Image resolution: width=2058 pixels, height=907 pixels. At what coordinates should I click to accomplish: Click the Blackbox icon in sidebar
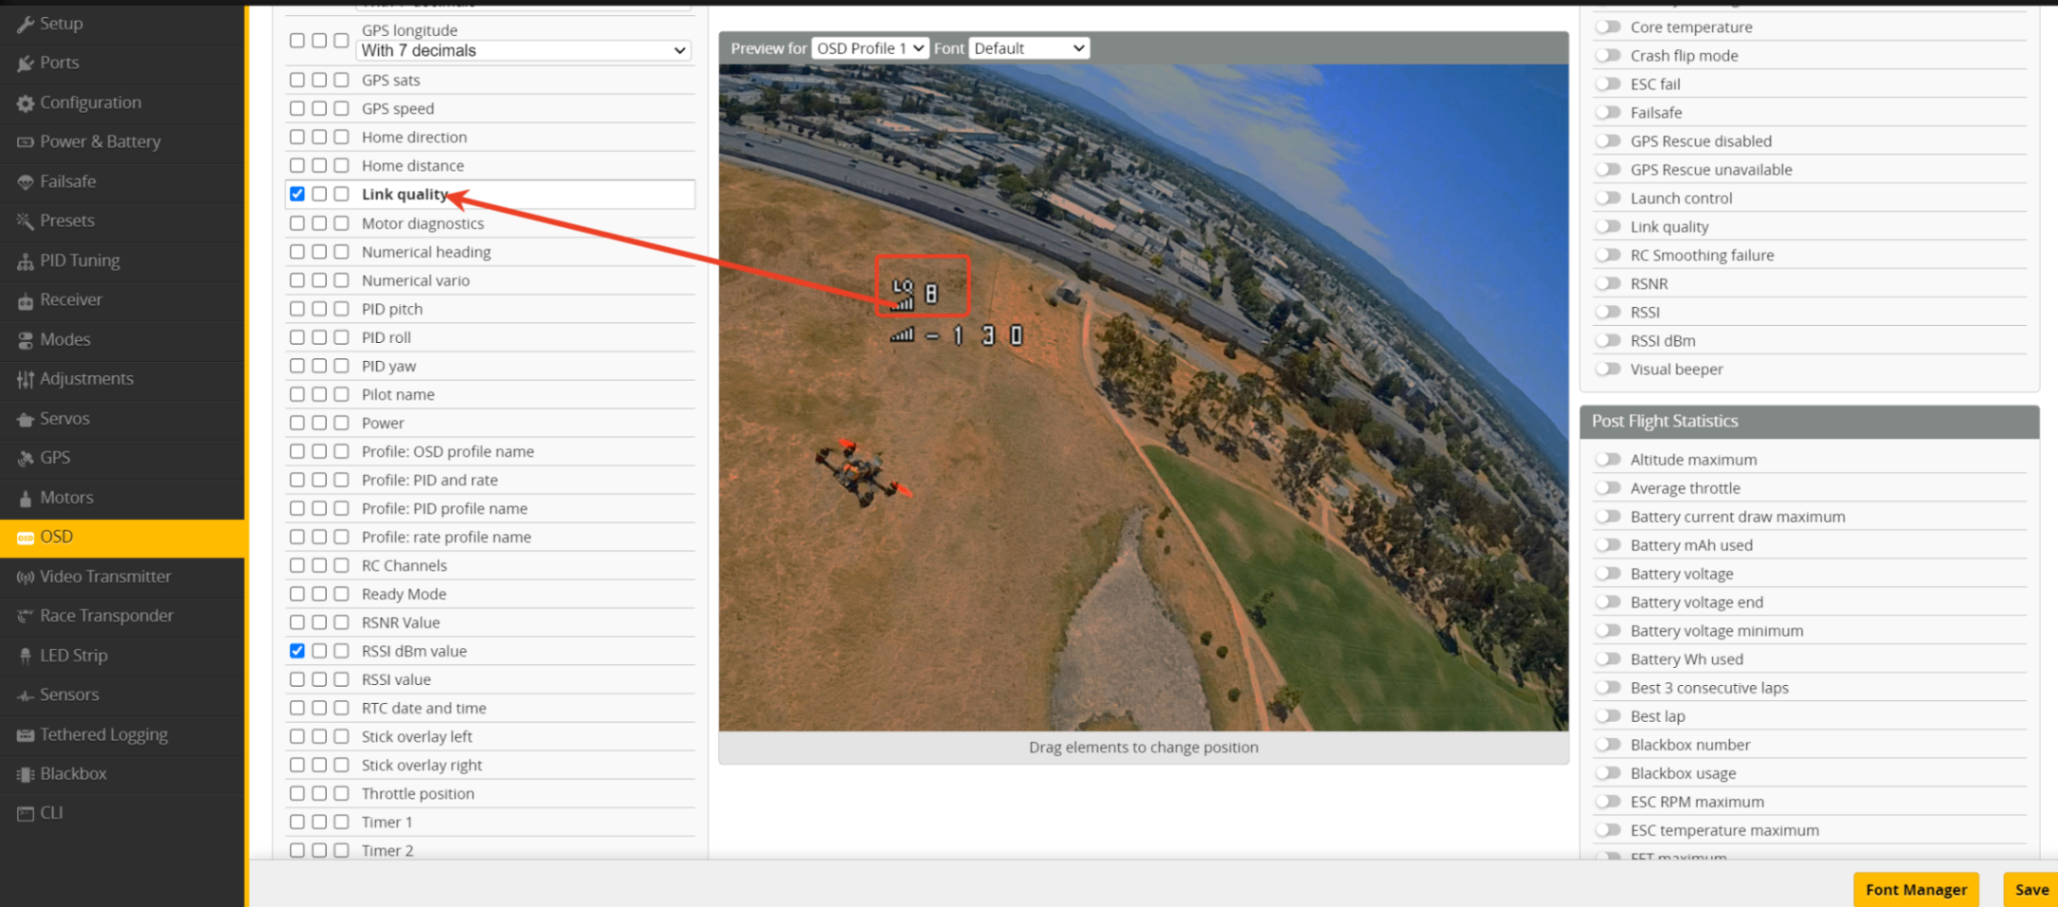(25, 774)
